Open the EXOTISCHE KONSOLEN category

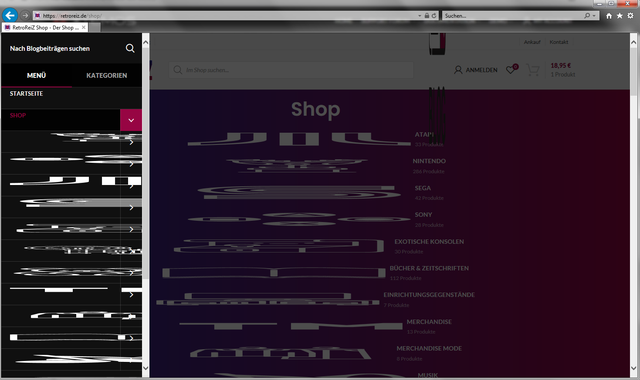429,241
